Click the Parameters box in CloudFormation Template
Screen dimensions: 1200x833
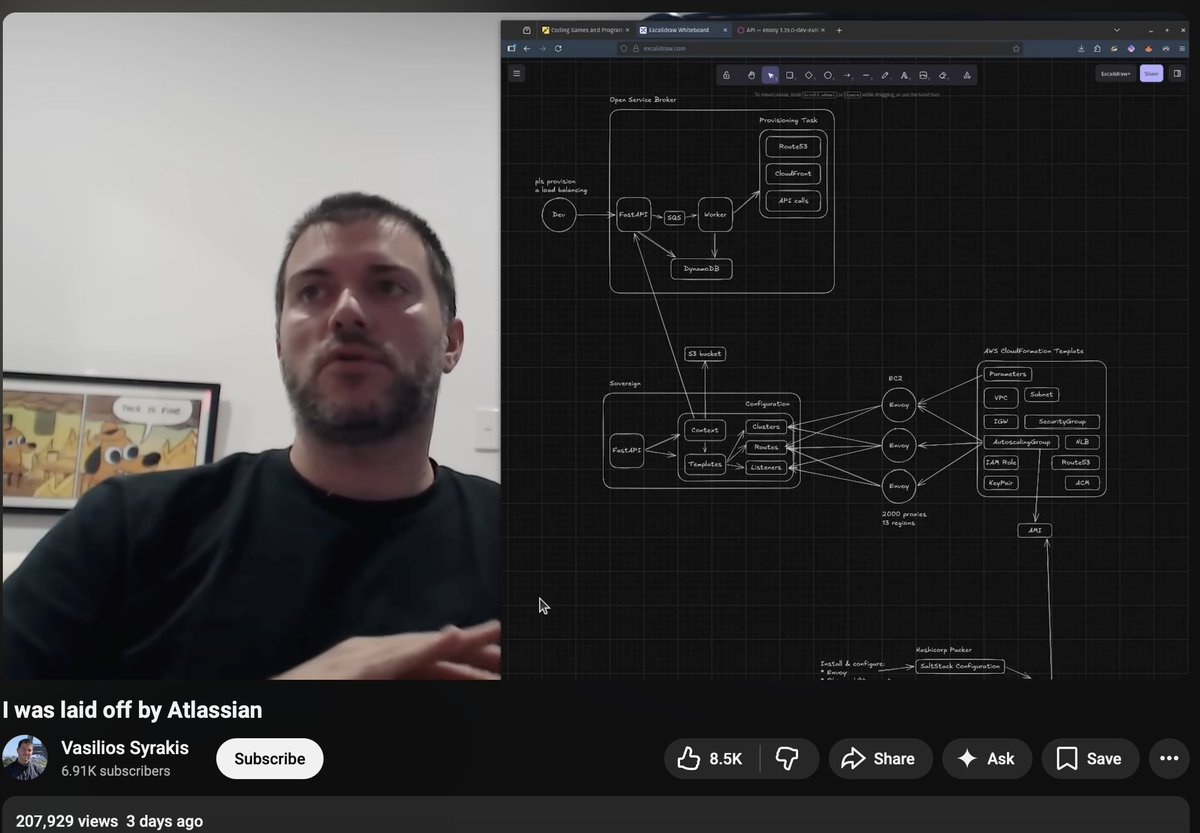click(x=1007, y=374)
